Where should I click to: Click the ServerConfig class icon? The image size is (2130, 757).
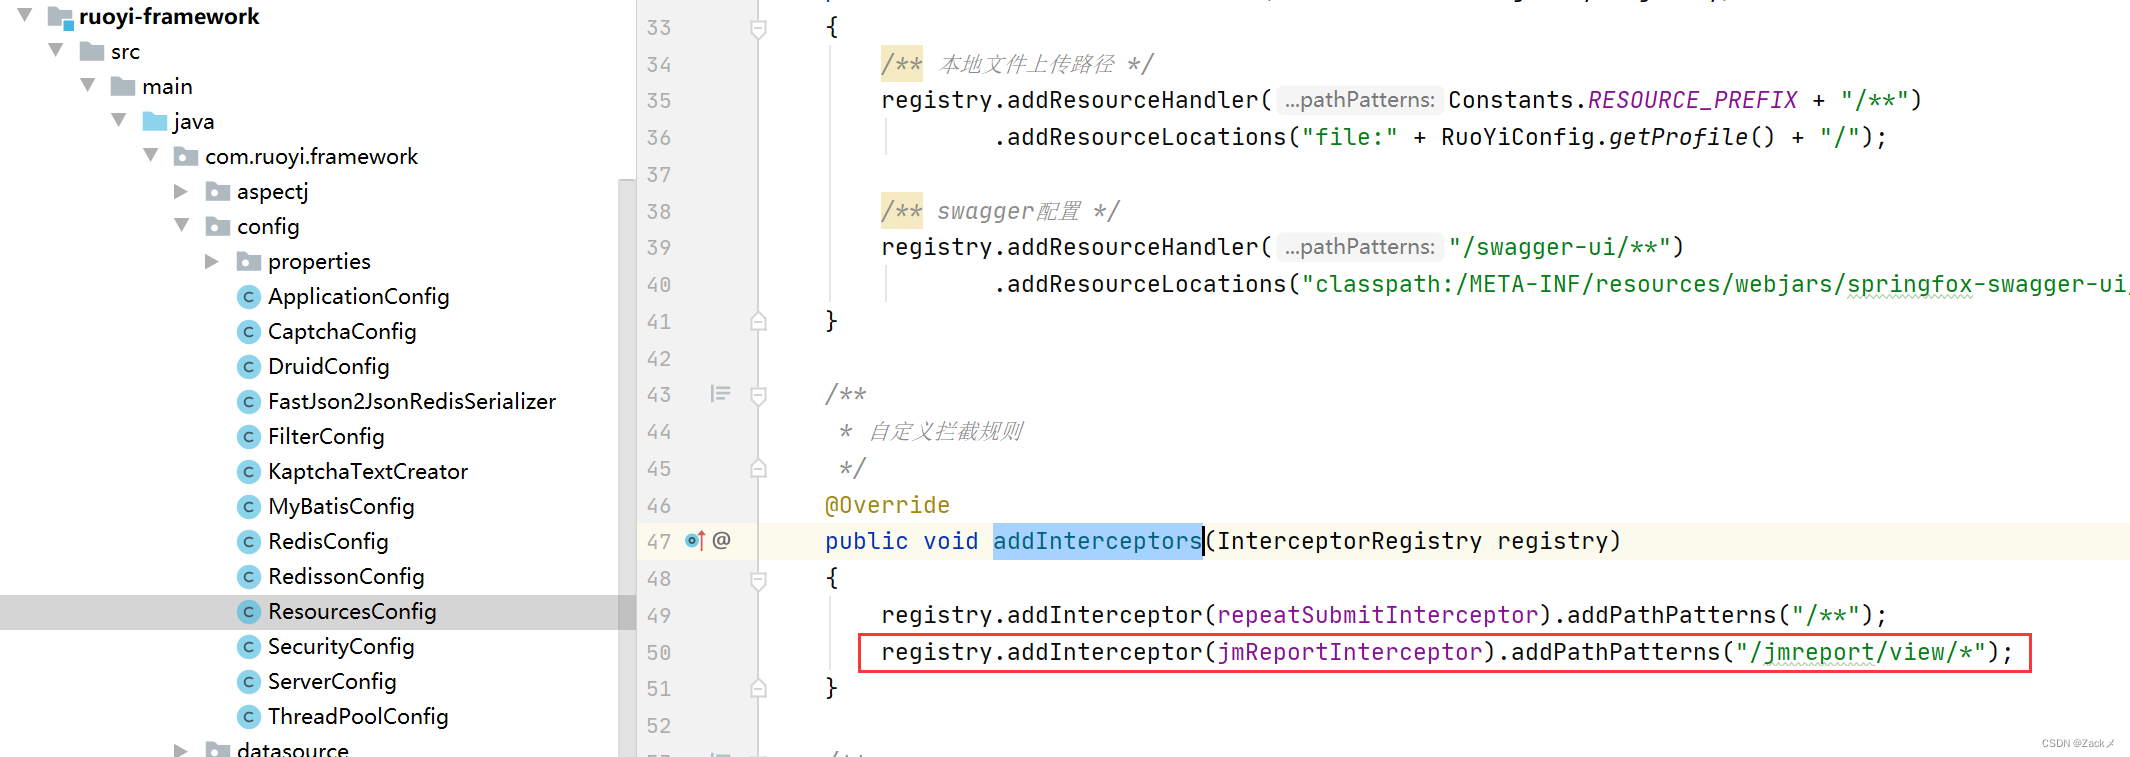(x=249, y=682)
